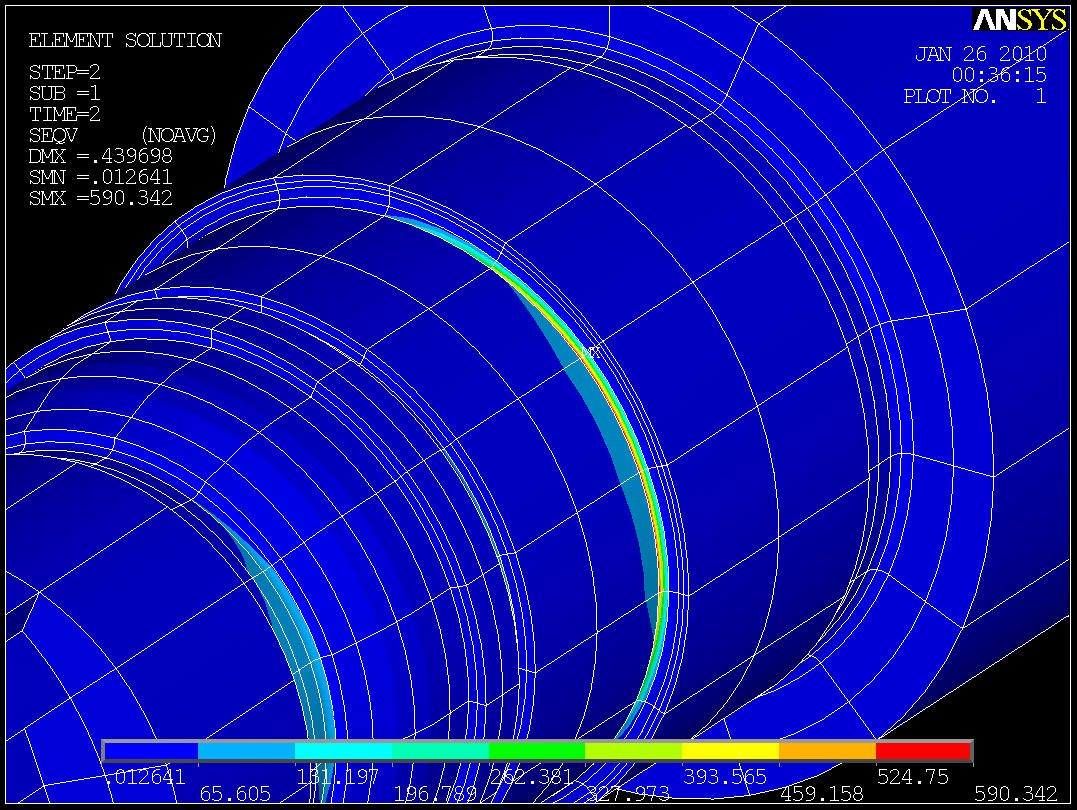Click the yellow legend color band
Screen dimensions: 1077x810
[x=730, y=751]
